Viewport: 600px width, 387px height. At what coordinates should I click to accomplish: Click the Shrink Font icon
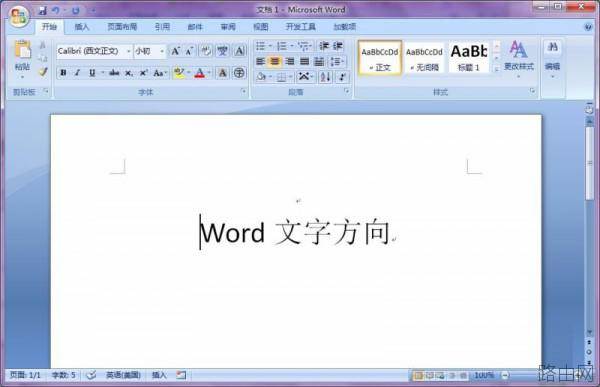coord(189,51)
